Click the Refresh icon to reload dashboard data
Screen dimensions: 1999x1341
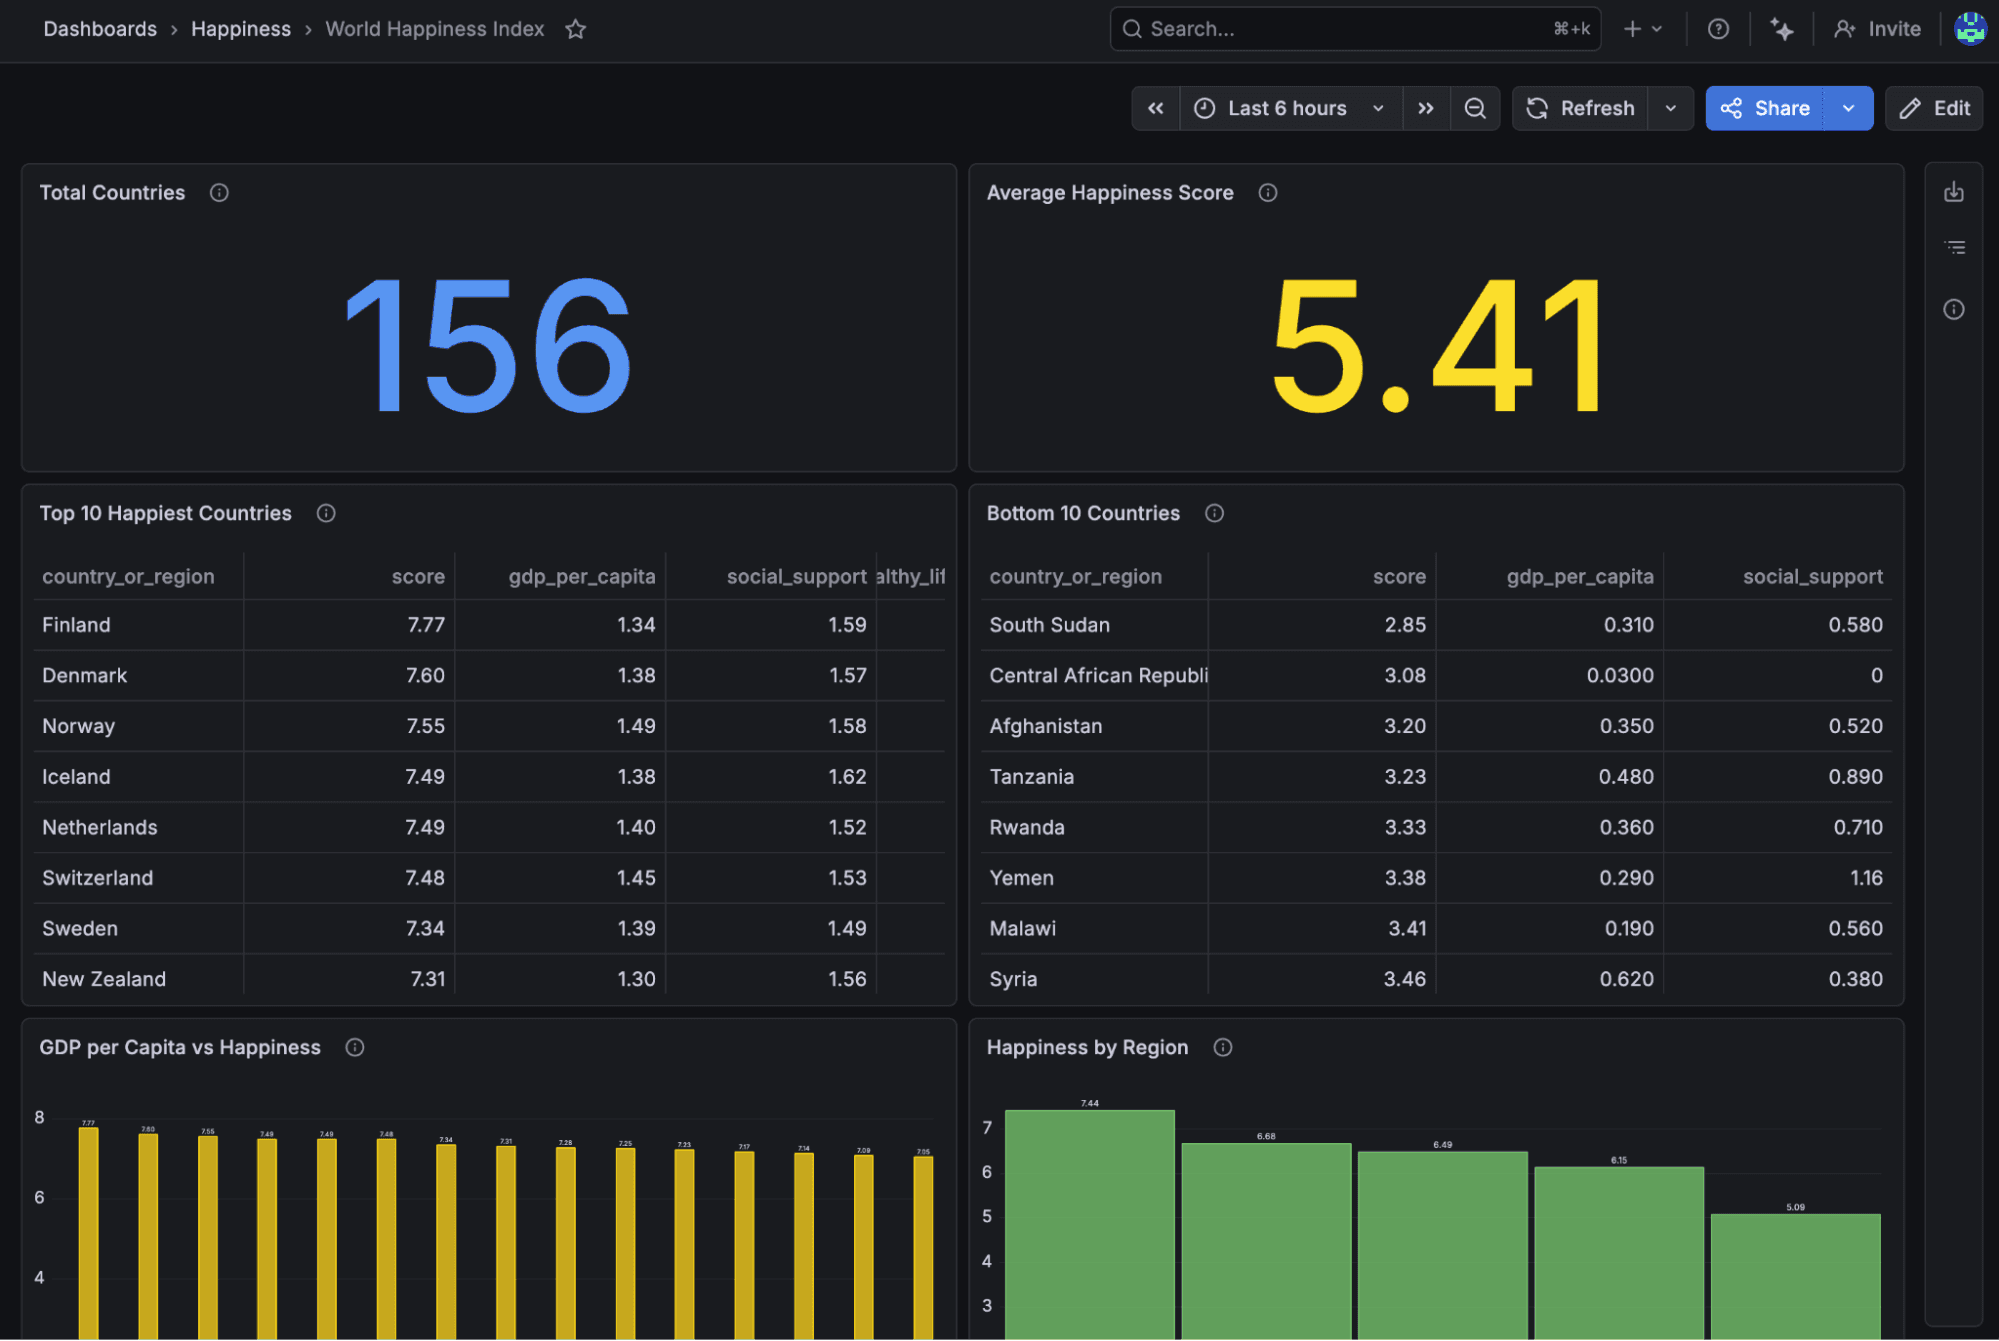pyautogui.click(x=1580, y=108)
